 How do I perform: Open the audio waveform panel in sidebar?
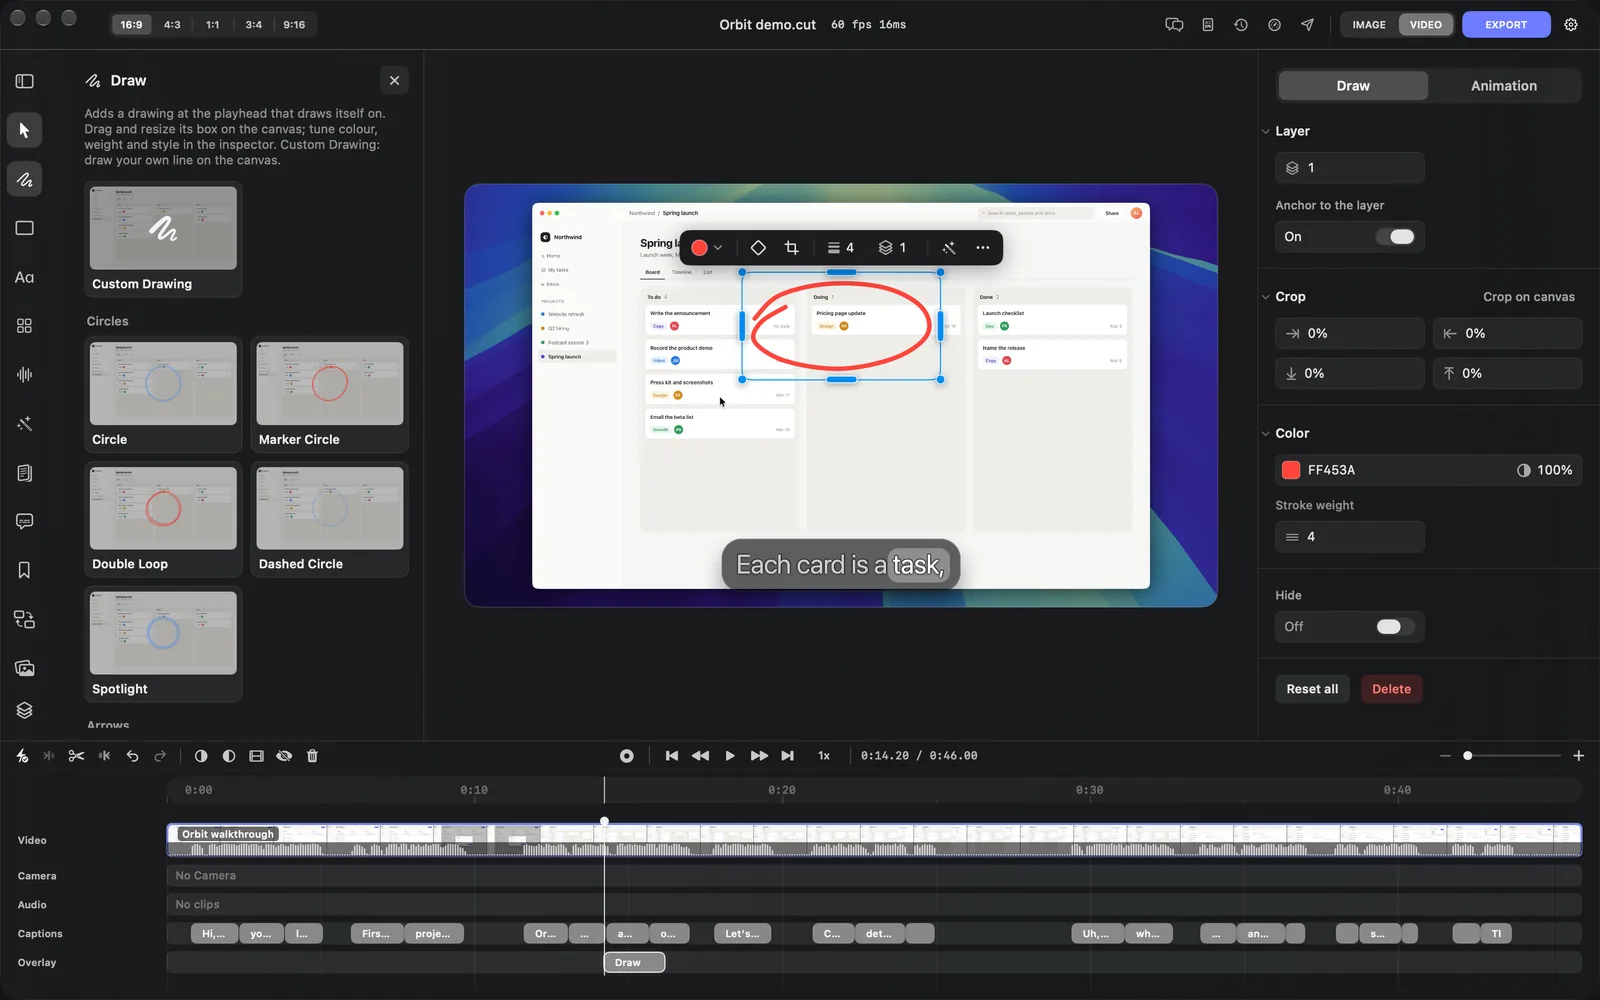coord(25,375)
